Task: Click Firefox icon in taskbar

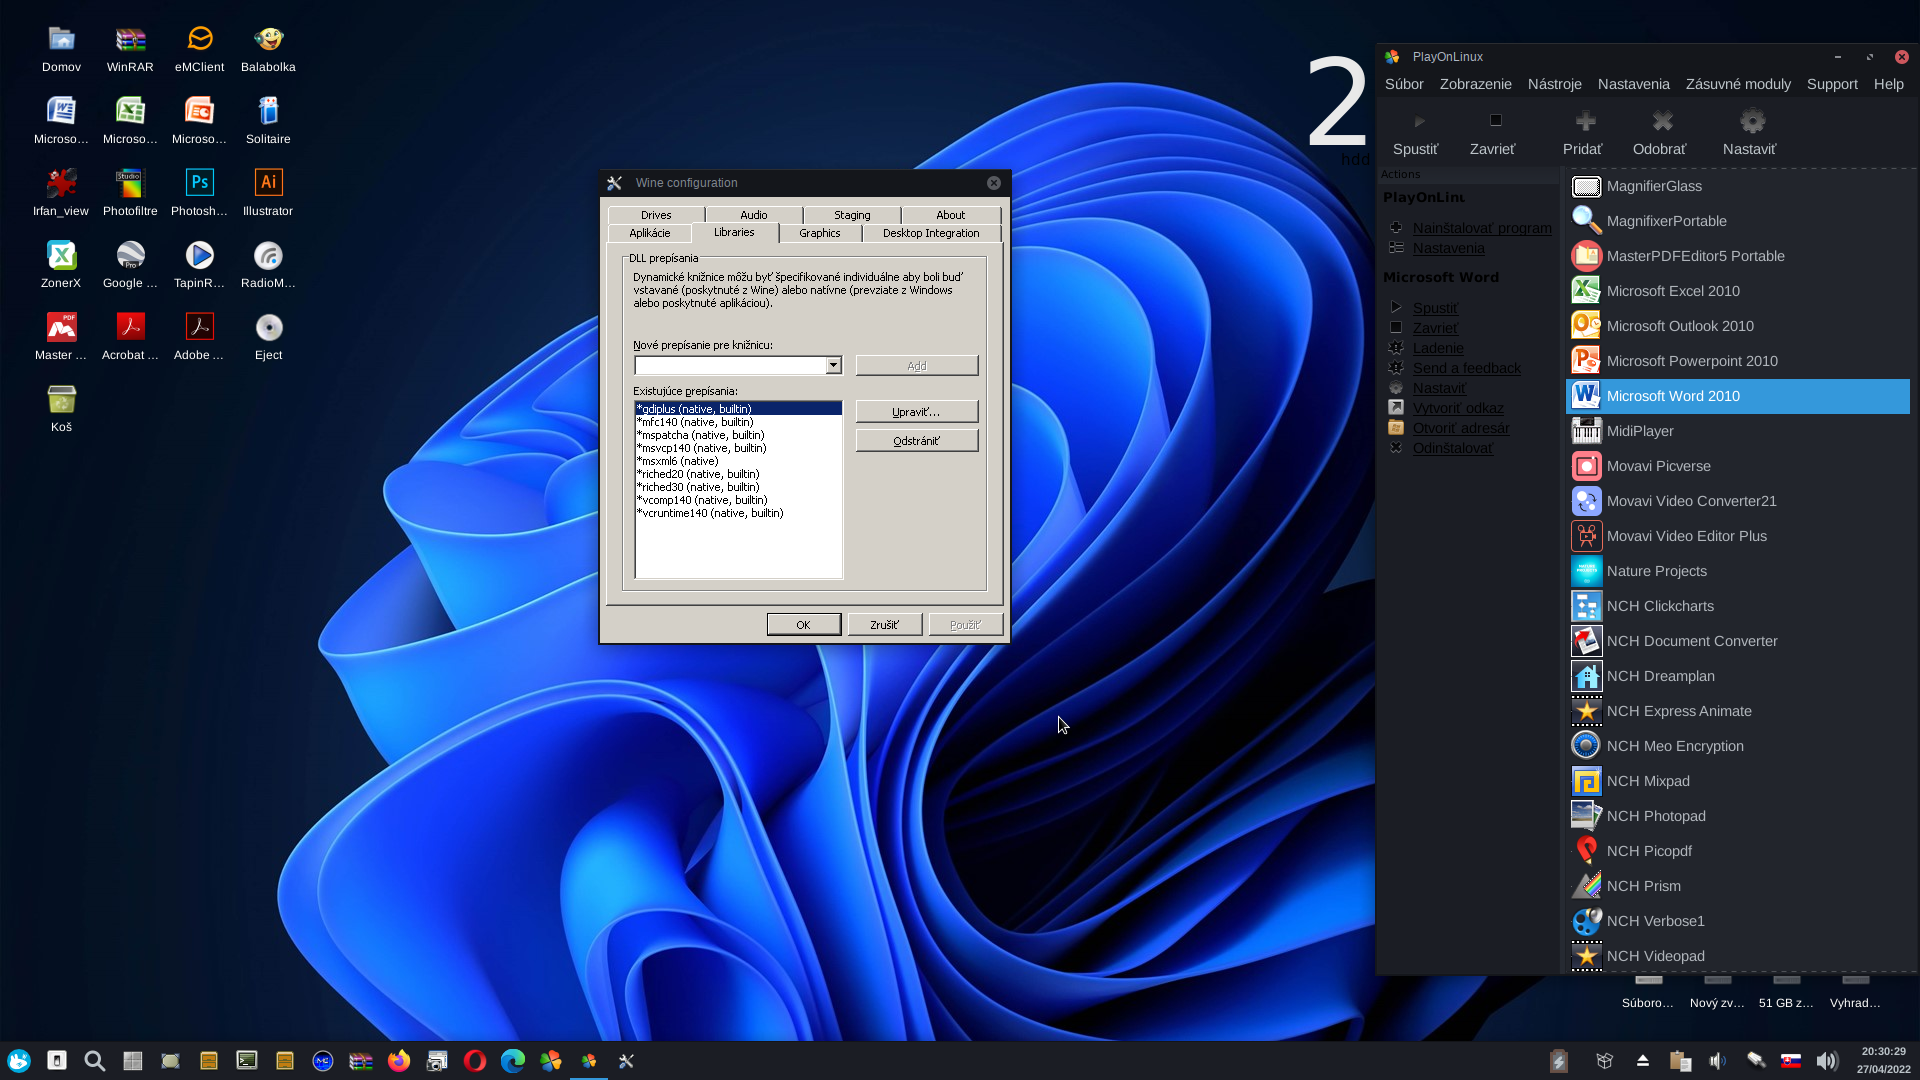Action: (x=399, y=1061)
